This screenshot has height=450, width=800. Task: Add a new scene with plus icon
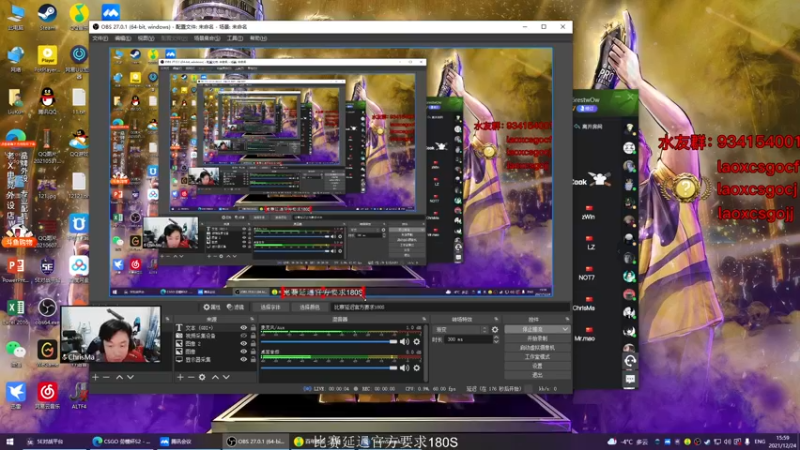pos(95,377)
